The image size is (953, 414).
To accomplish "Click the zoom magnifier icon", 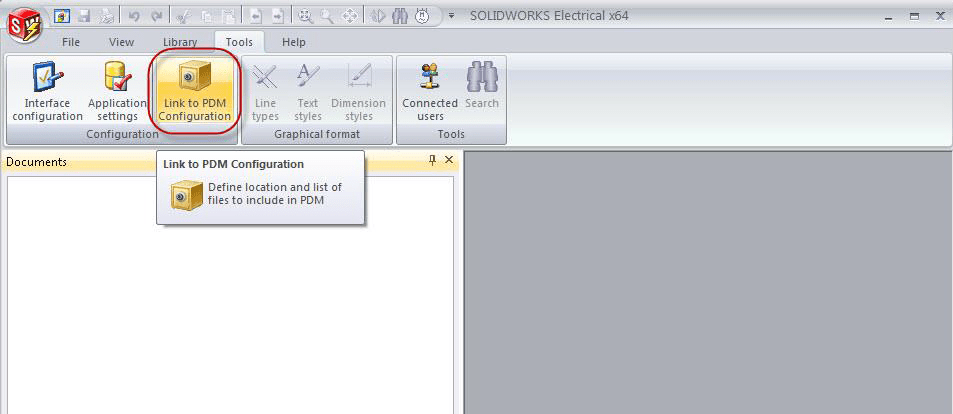I will pyautogui.click(x=327, y=16).
